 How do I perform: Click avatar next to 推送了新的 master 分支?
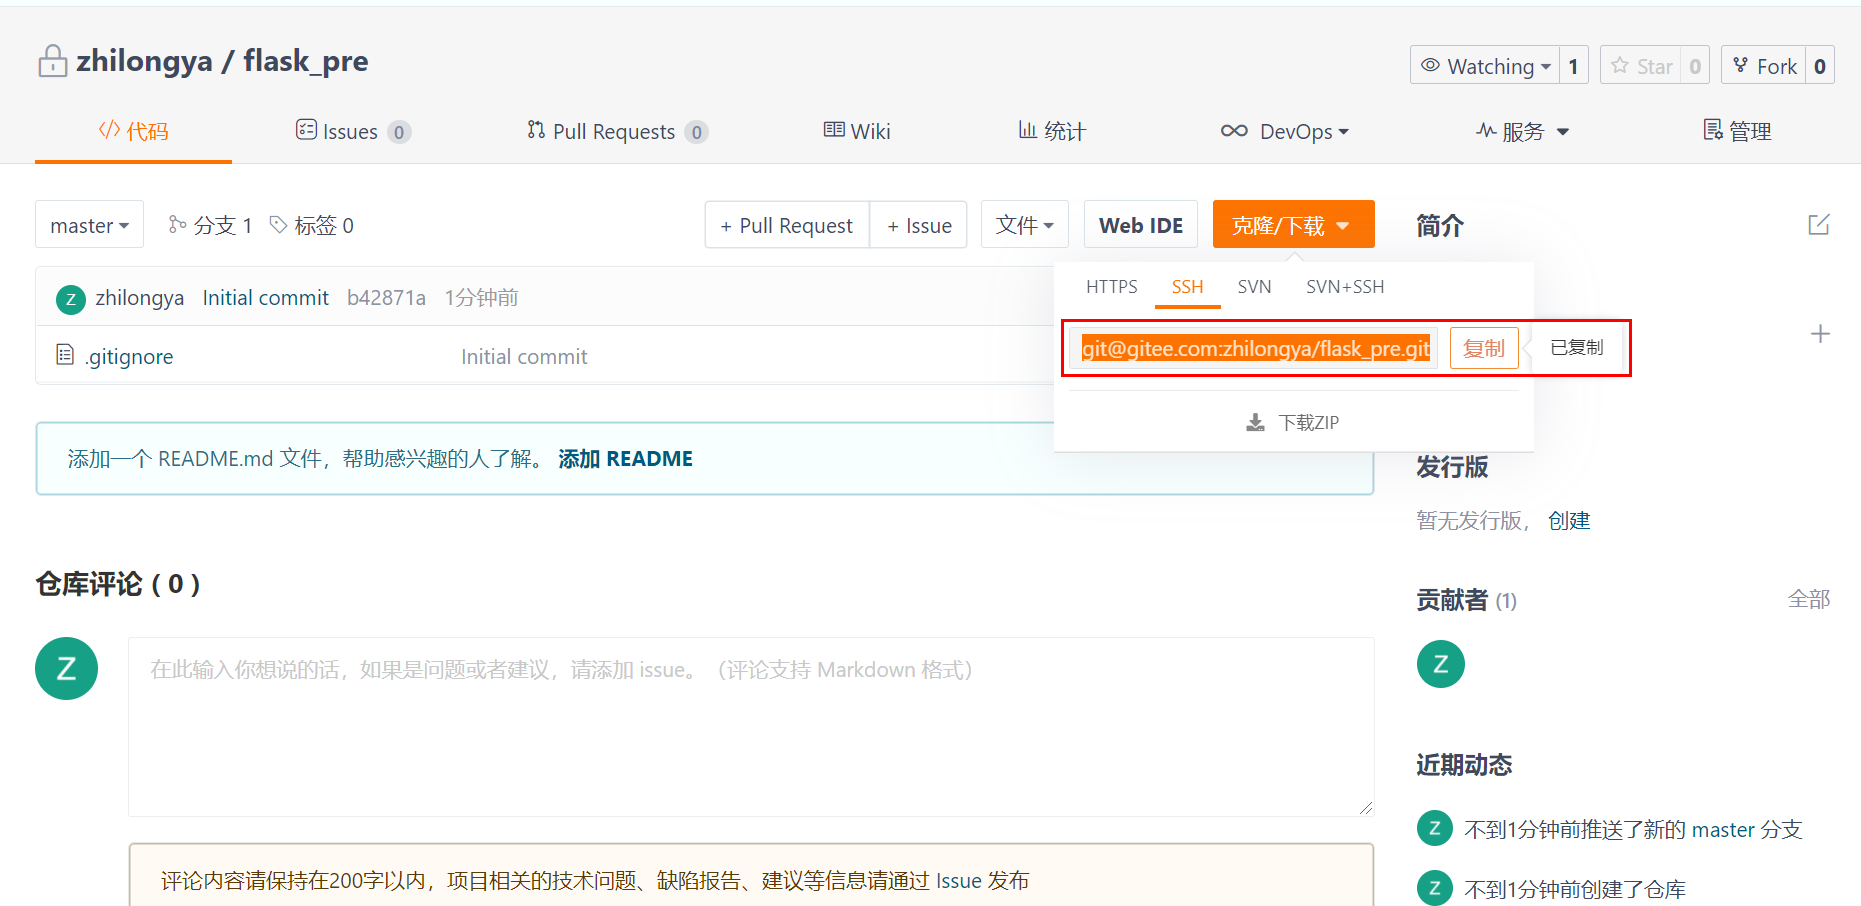click(1435, 828)
